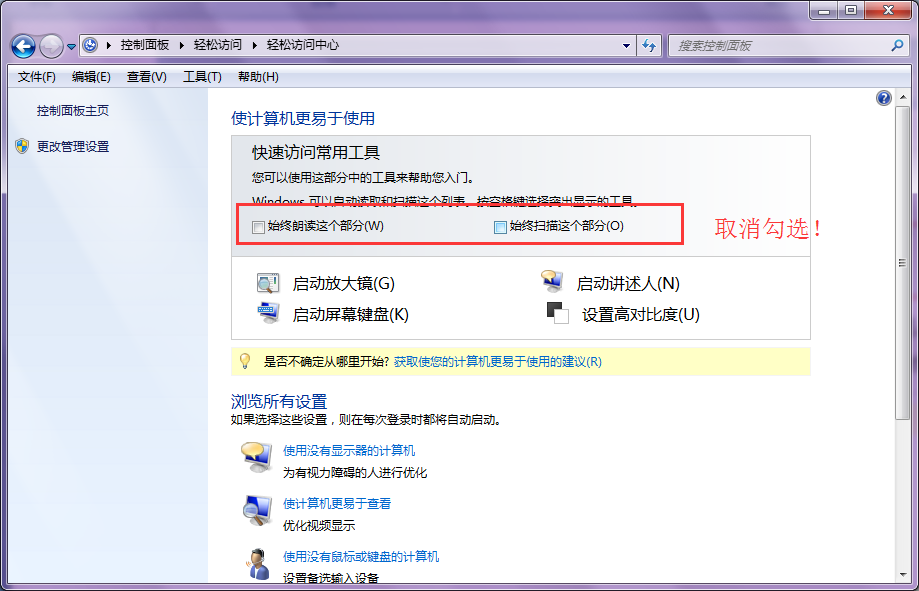Click the 为有视力障碍的人进行优化 description text
The image size is (919, 591).
tap(355, 473)
